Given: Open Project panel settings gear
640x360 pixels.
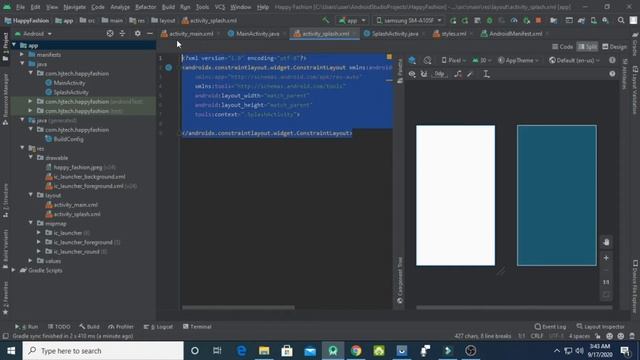Looking at the screenshot, I should tap(138, 33).
